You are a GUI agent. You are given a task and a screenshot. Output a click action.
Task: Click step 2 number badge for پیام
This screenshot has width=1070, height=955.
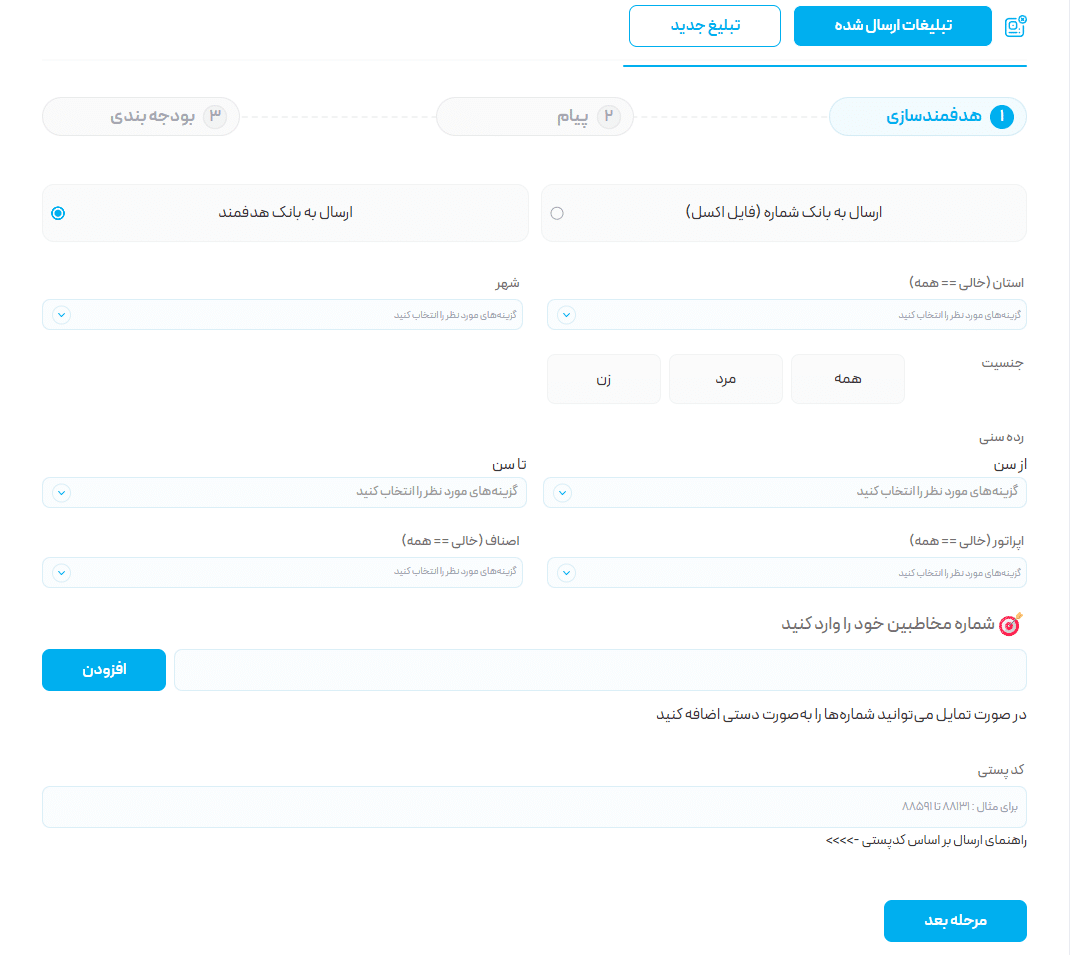coord(608,117)
